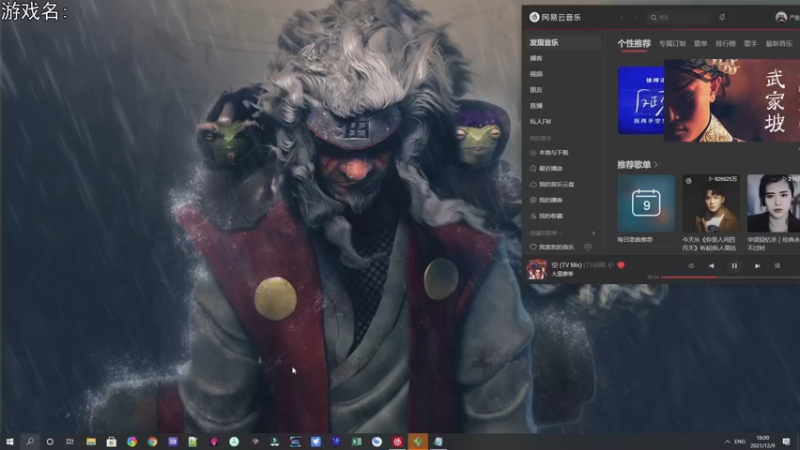Open File Explorer from the taskbar
Viewport: 800px width, 450px height.
click(x=91, y=441)
